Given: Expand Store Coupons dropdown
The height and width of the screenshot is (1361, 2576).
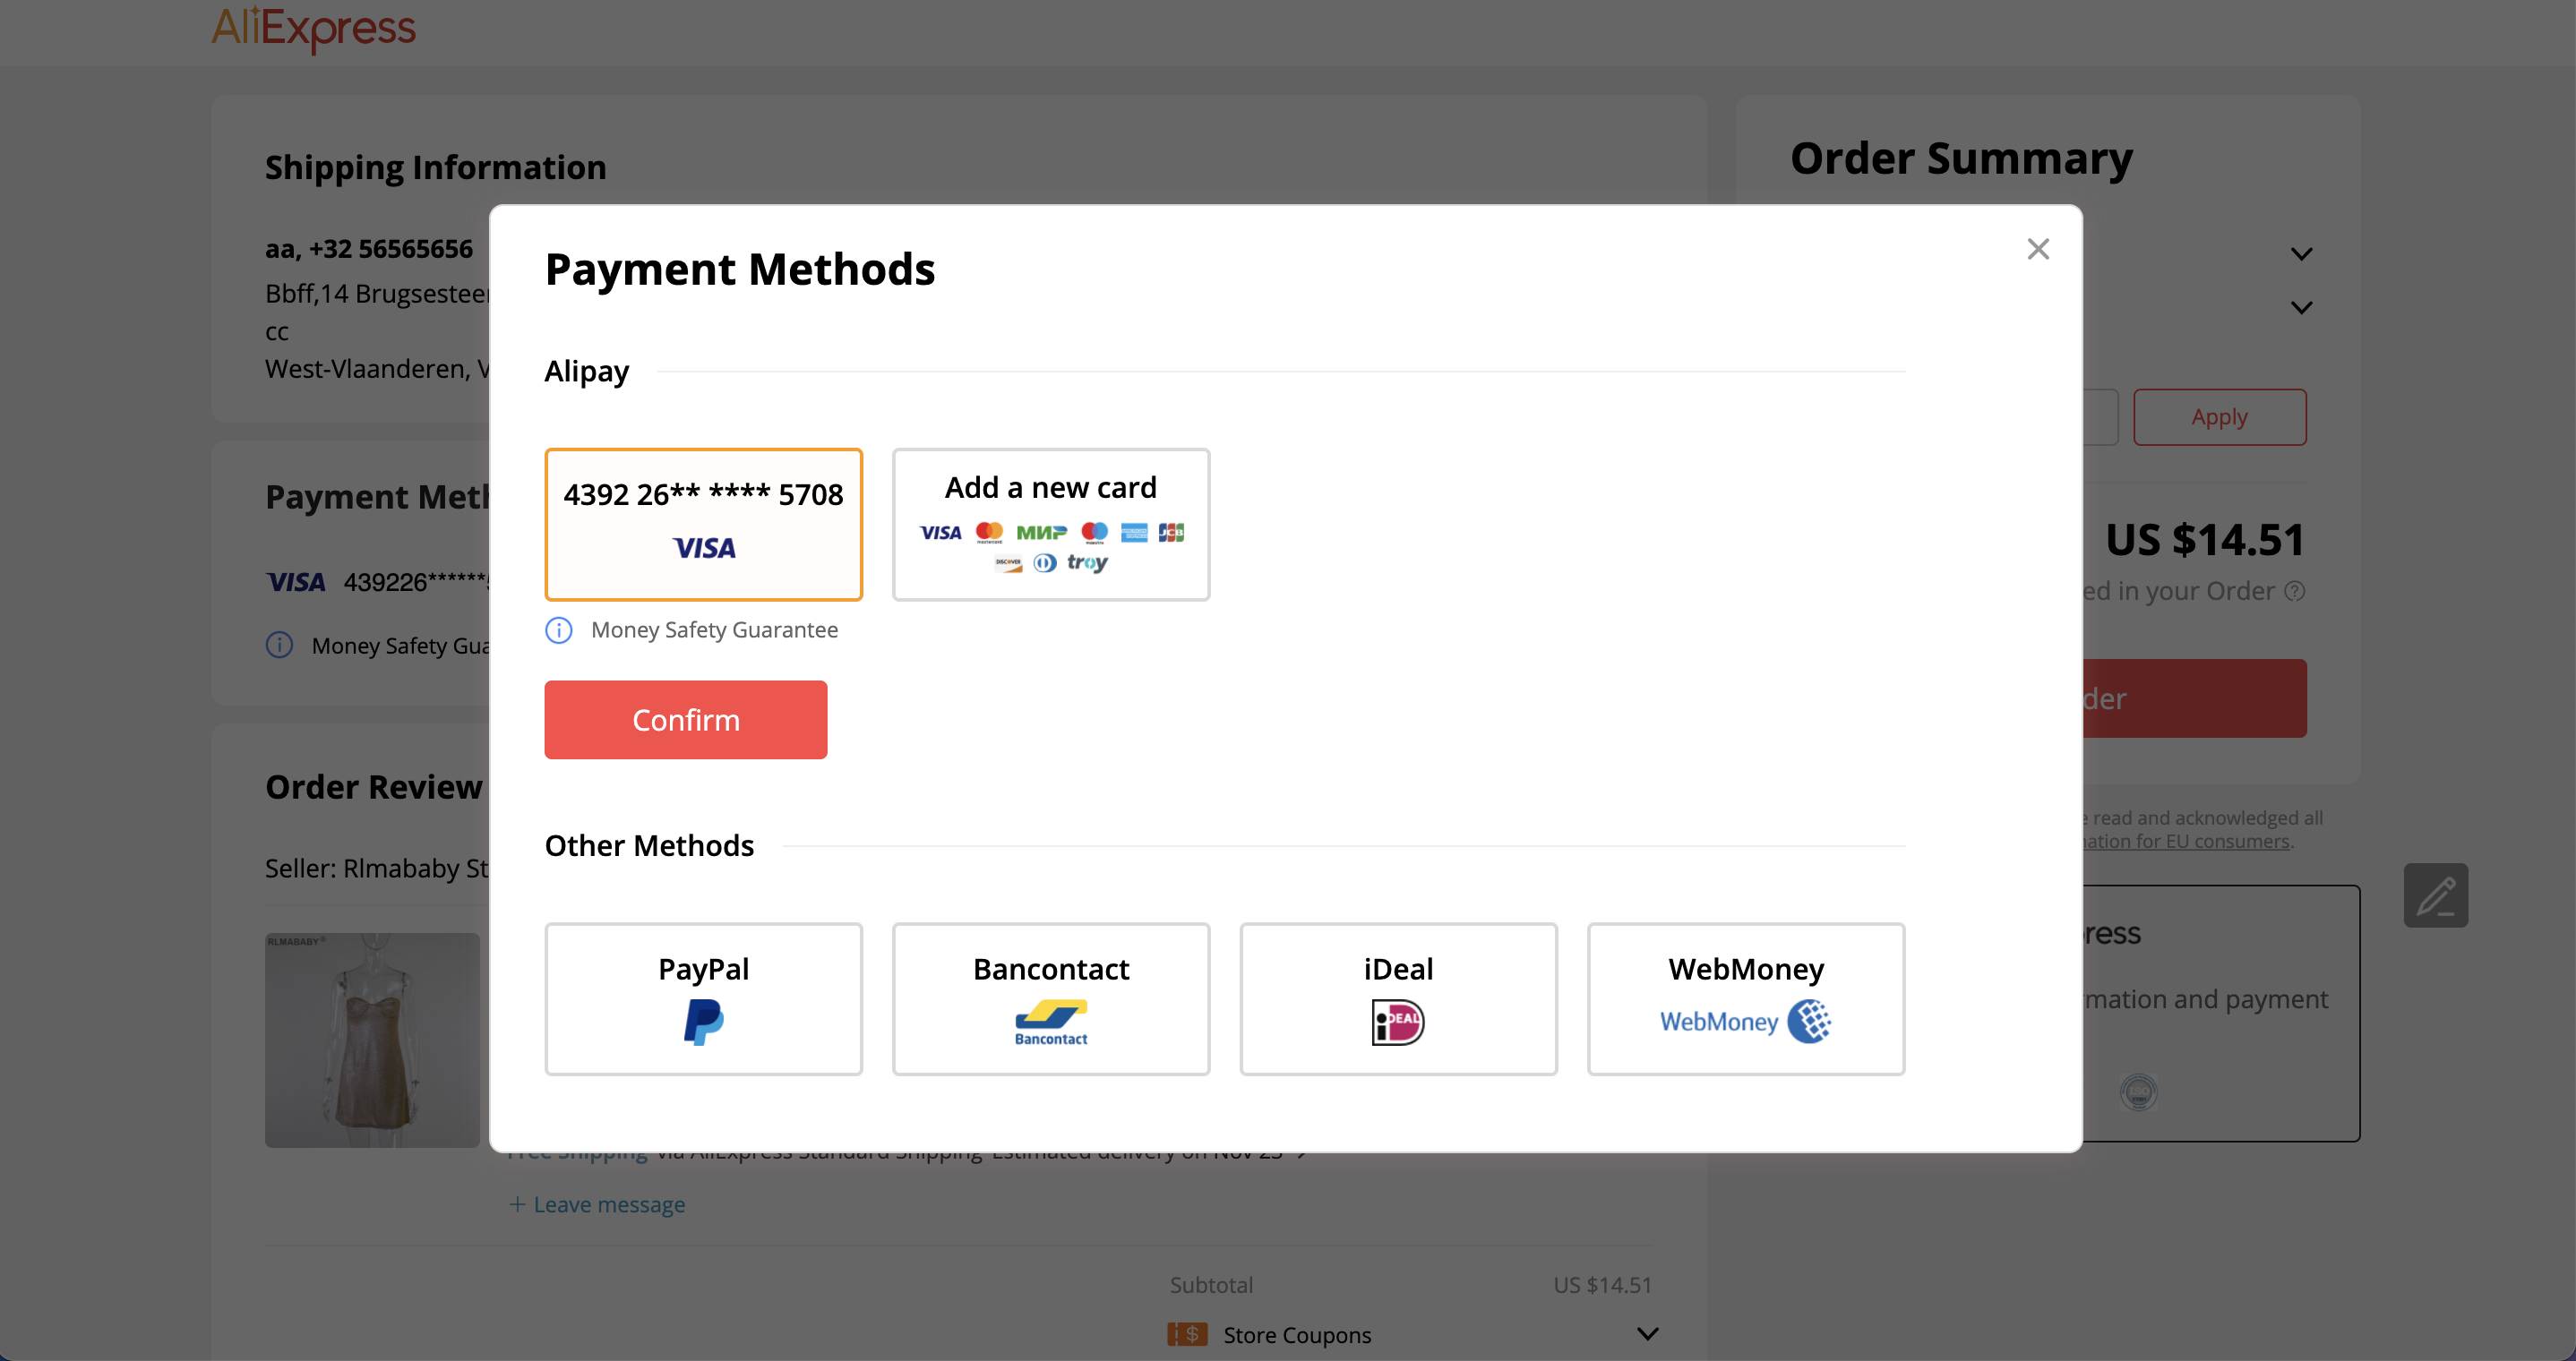Looking at the screenshot, I should tap(1647, 1334).
